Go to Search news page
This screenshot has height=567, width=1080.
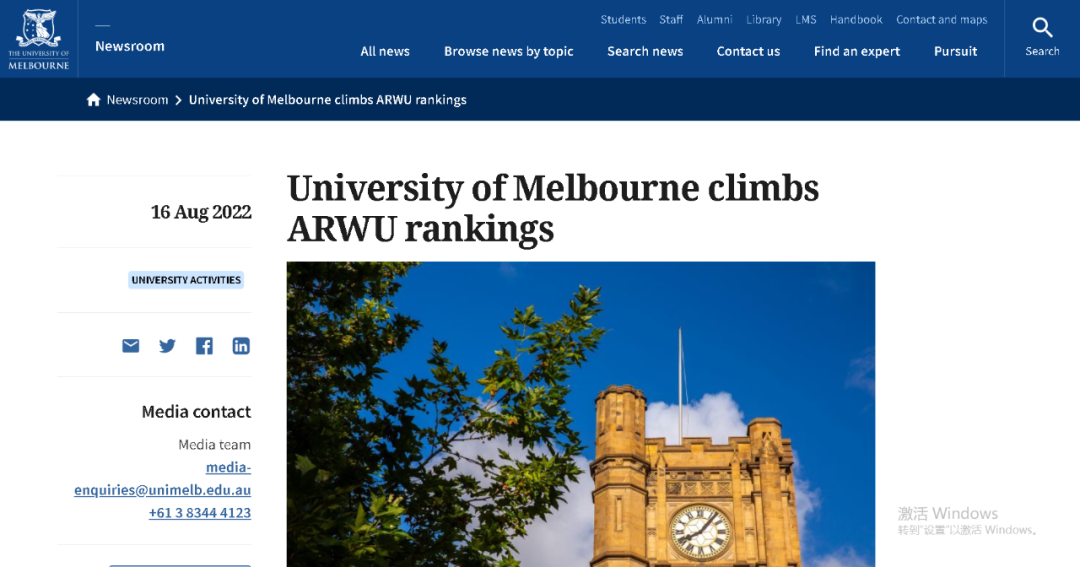(x=645, y=51)
